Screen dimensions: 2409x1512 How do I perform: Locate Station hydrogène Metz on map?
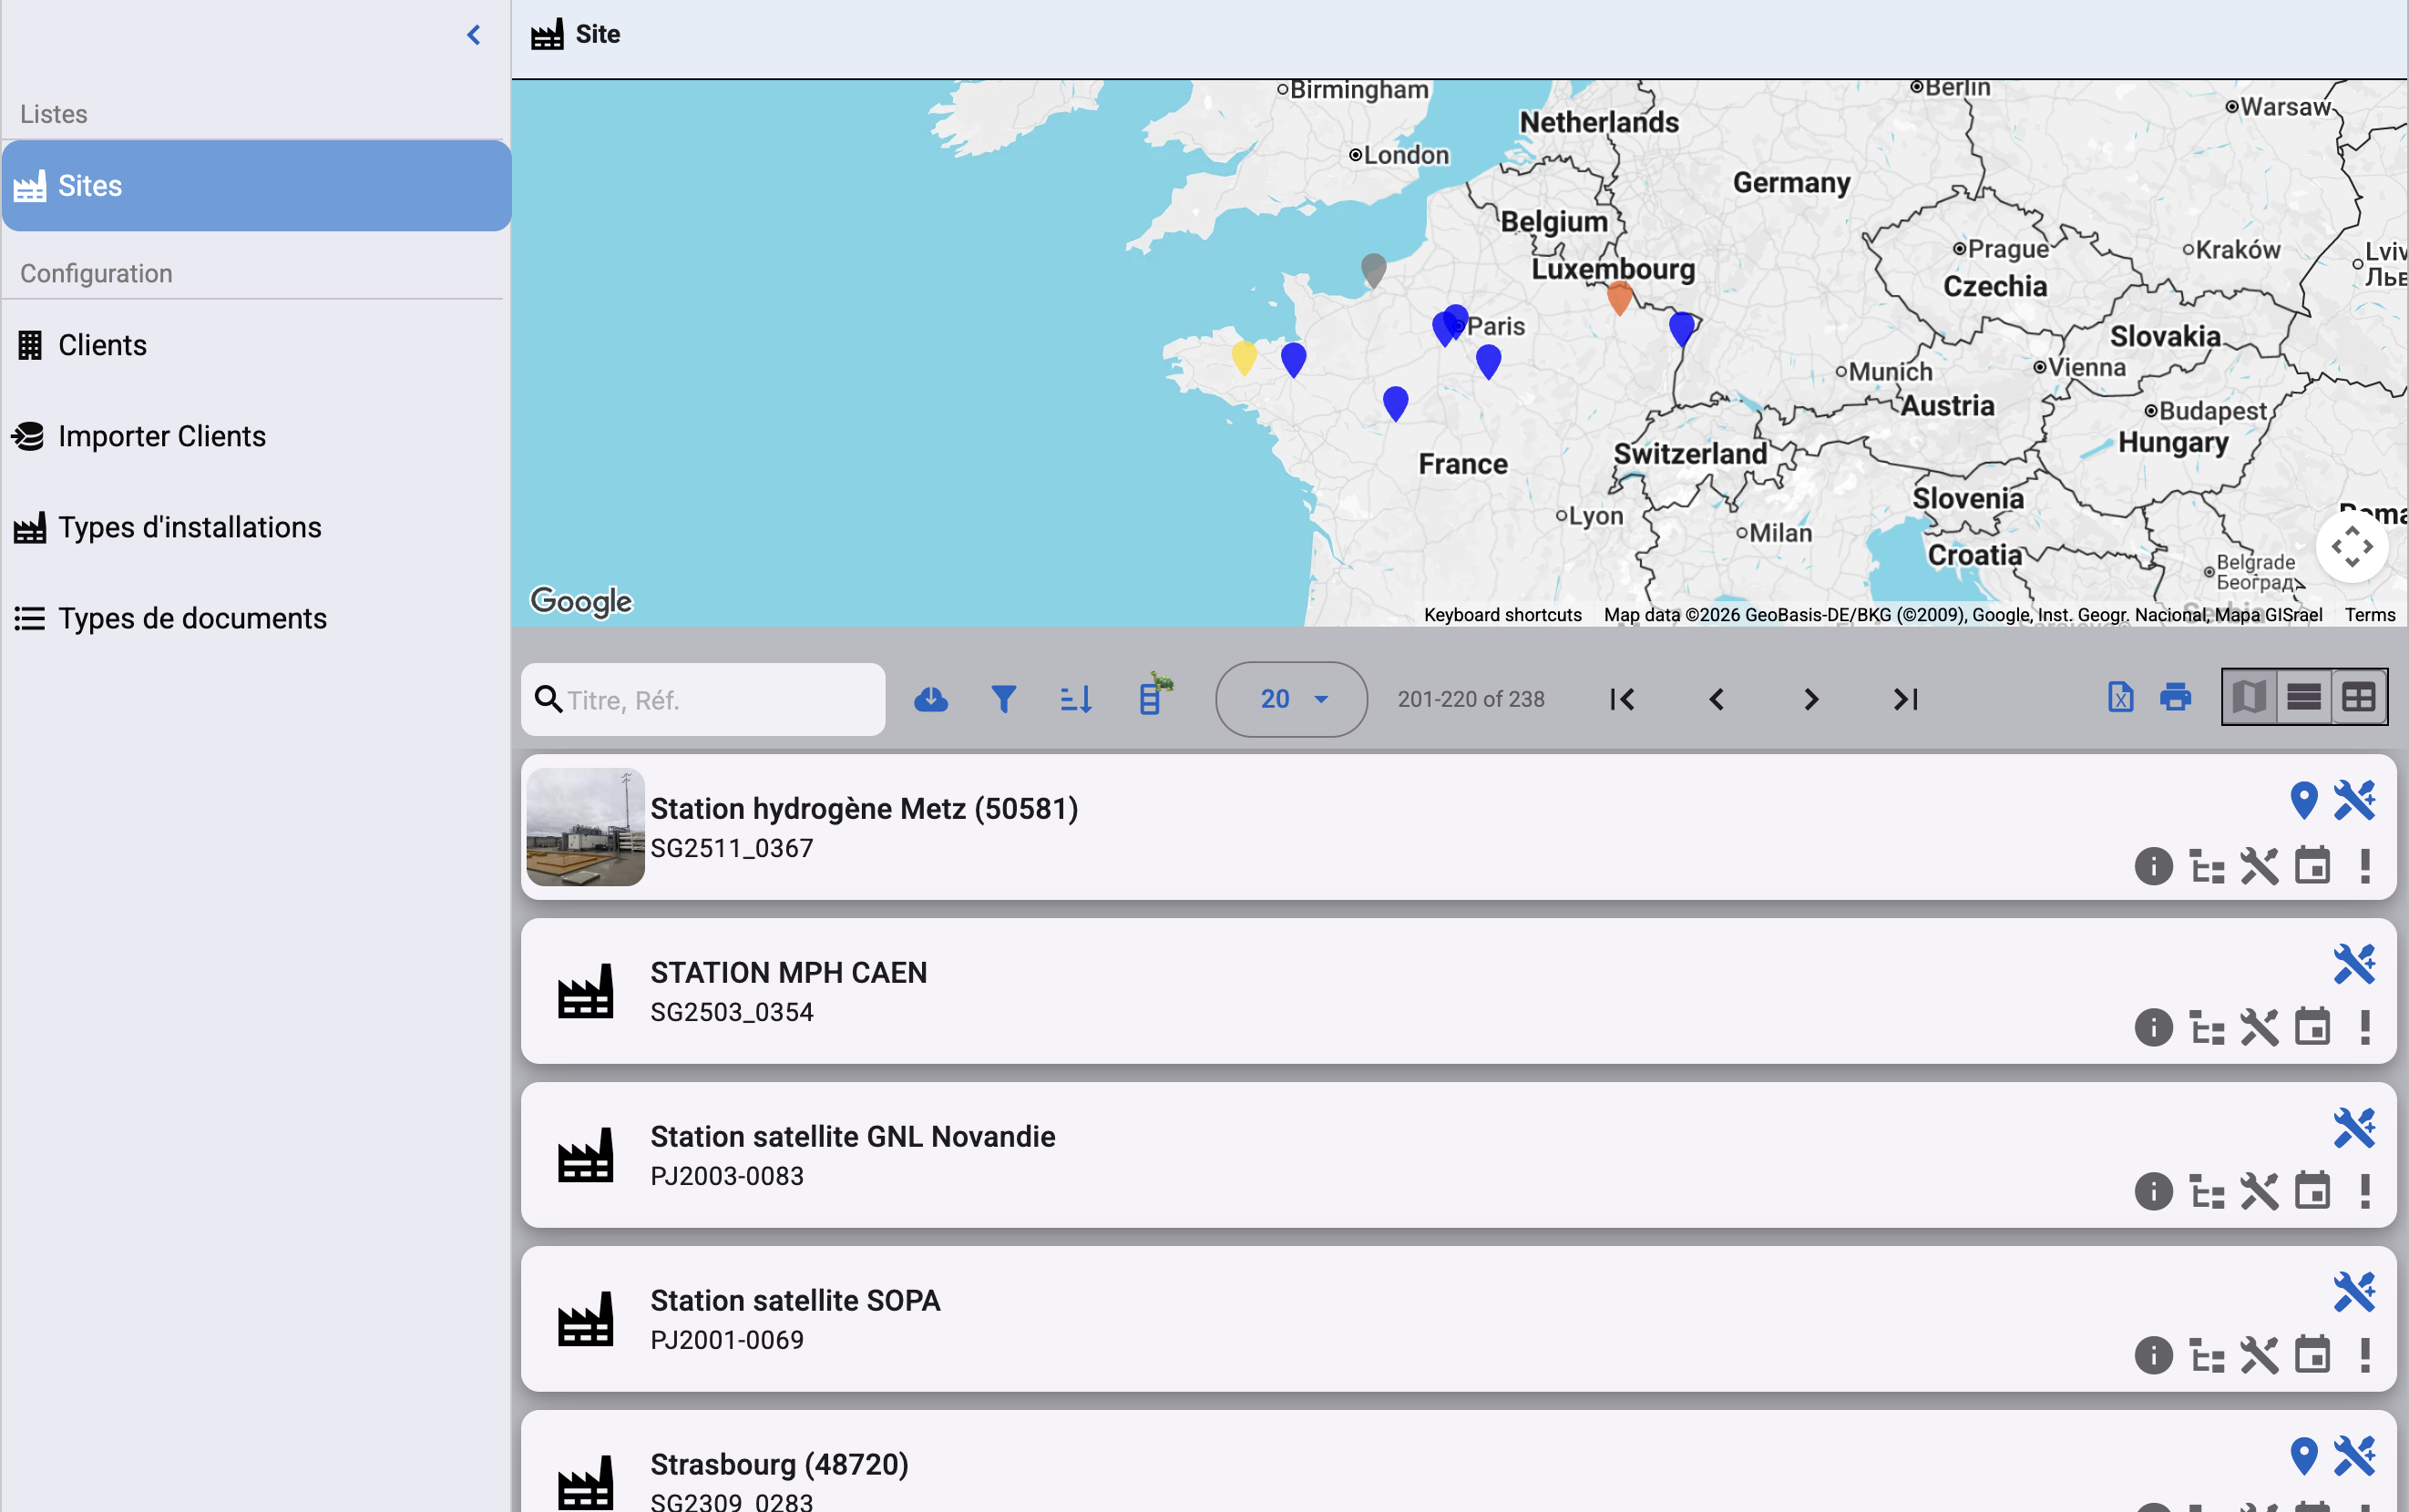tap(2304, 800)
